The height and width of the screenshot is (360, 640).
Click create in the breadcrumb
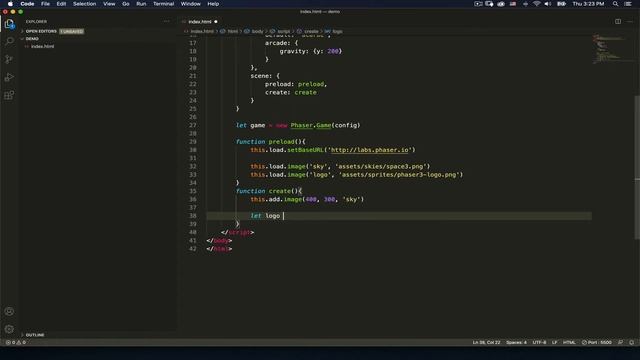(x=311, y=31)
